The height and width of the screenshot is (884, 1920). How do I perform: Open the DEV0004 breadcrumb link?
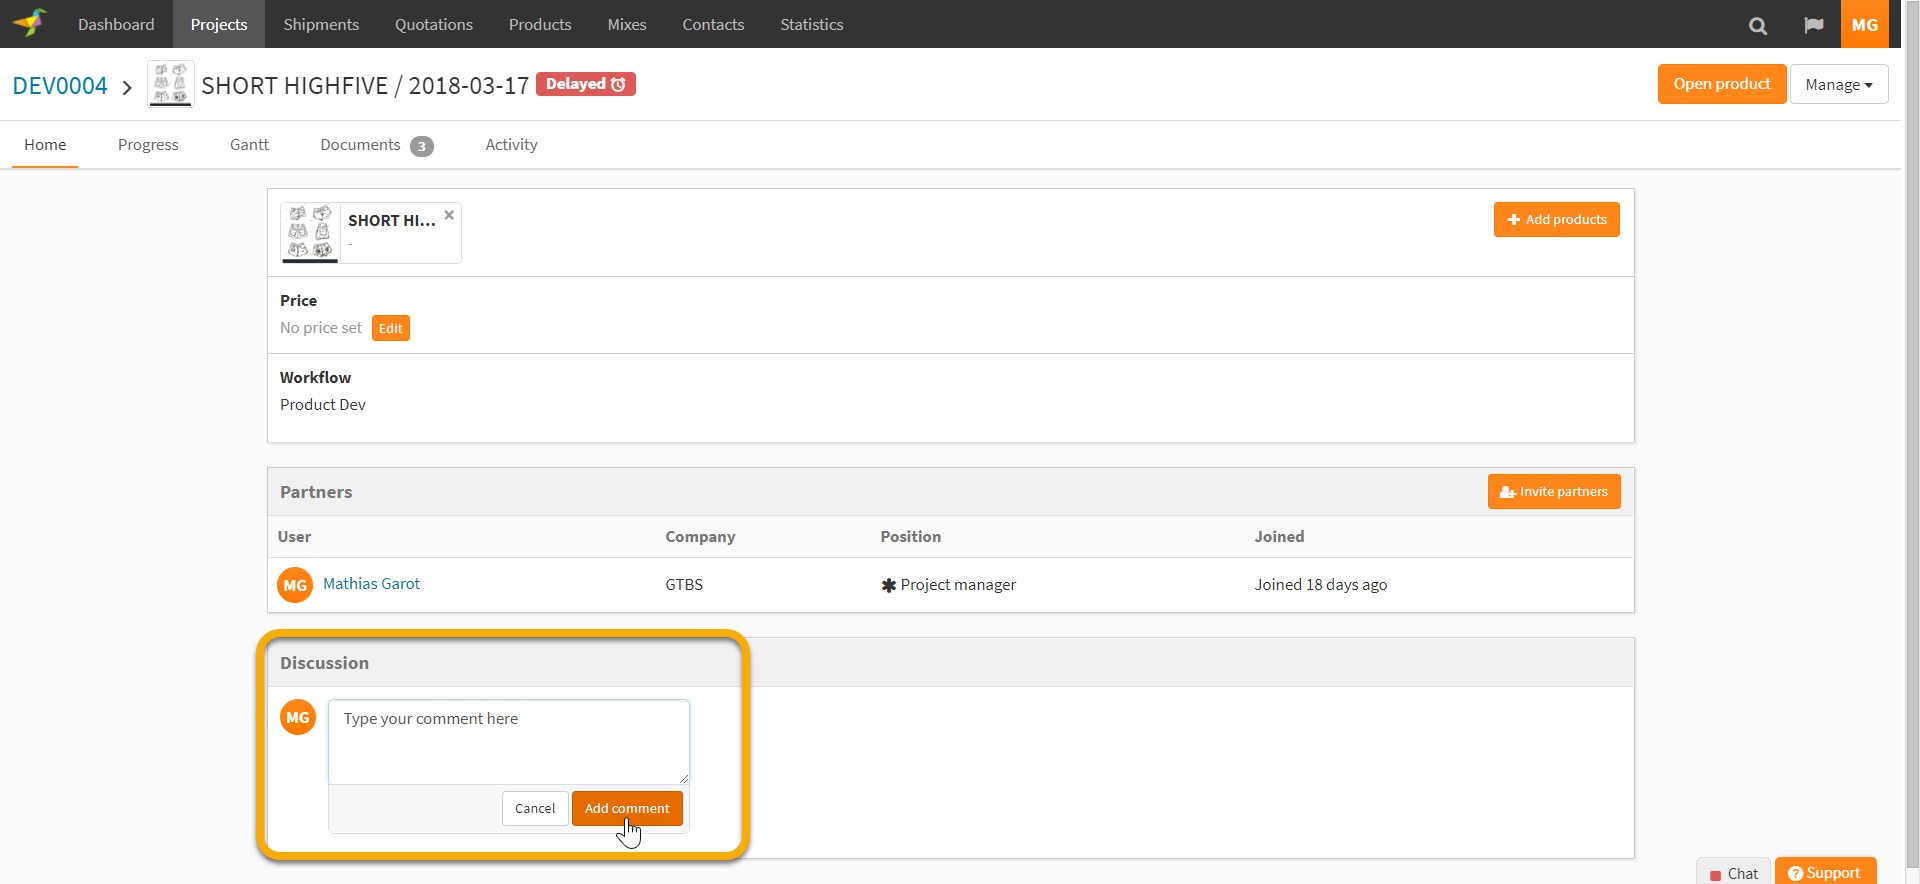click(x=60, y=86)
